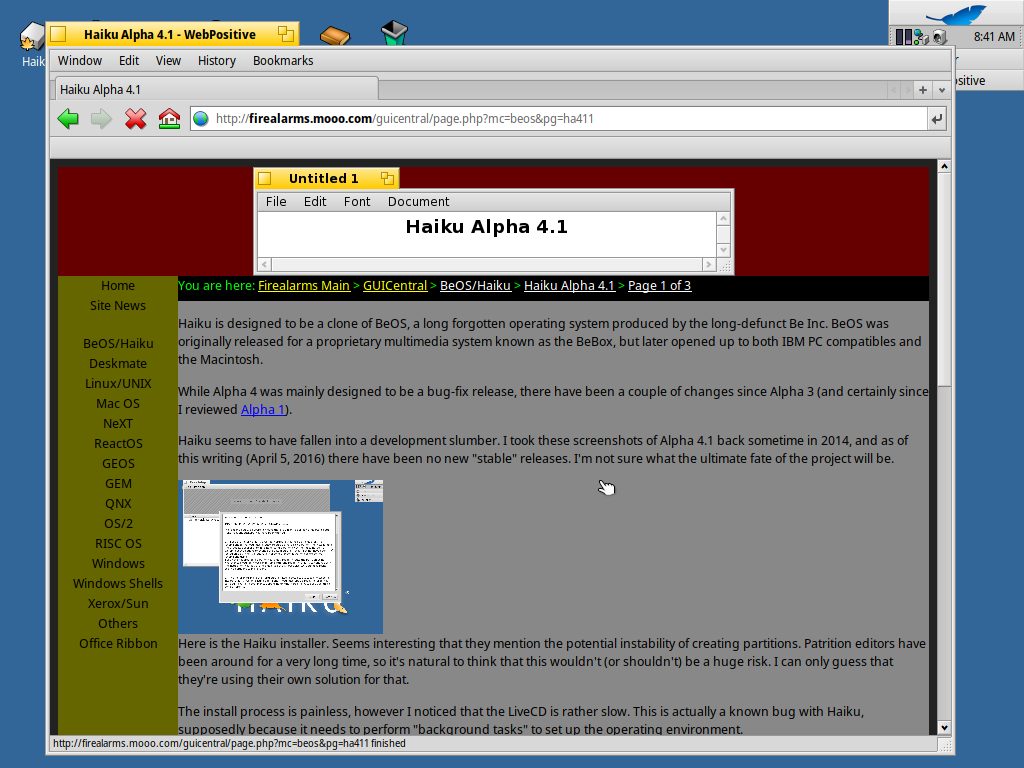Open the Edit menu in WebPositive
The image size is (1024, 768).
pyautogui.click(x=129, y=61)
